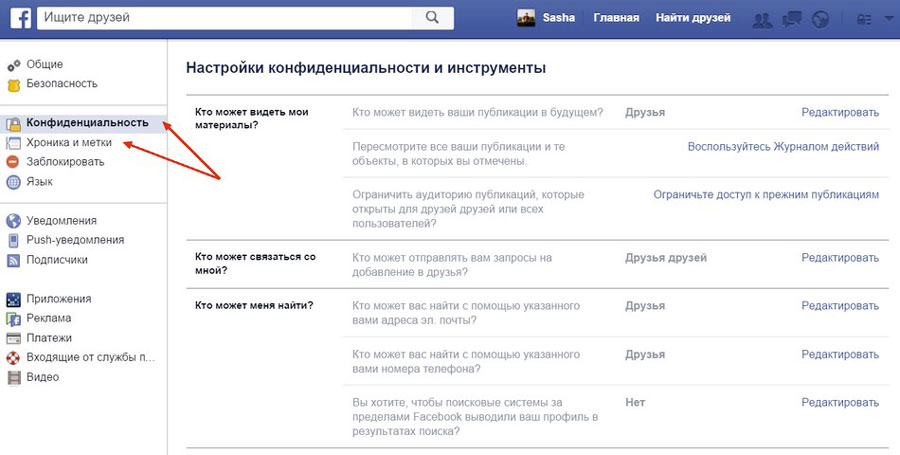This screenshot has height=455, width=900.
Task: Click the Язык globe icon
Action: pyautogui.click(x=14, y=182)
